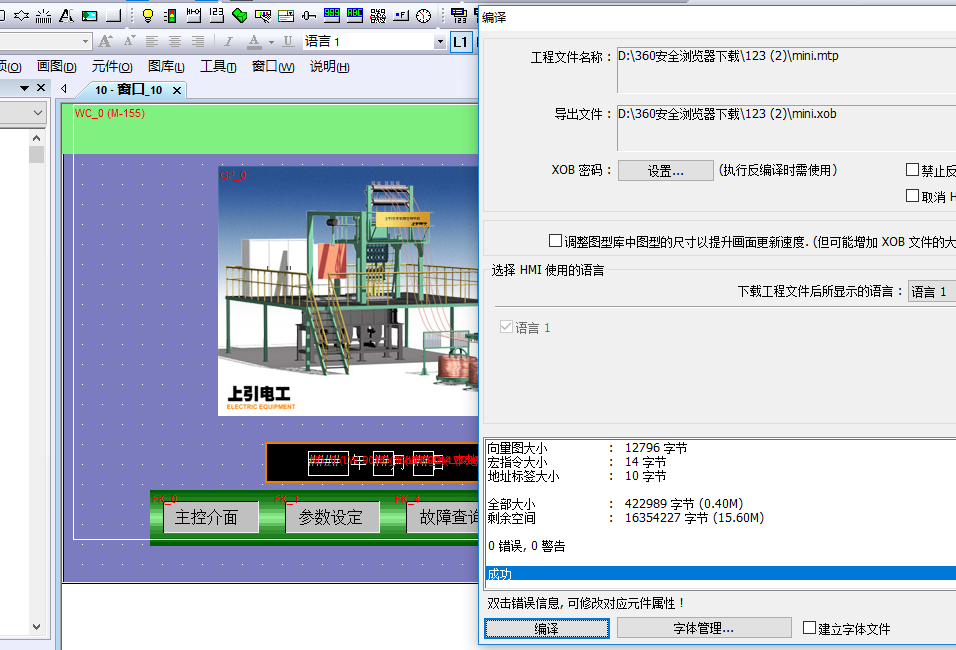Expand the left panel's top dropdown arrow
This screenshot has height=650, width=956.
[x=38, y=114]
